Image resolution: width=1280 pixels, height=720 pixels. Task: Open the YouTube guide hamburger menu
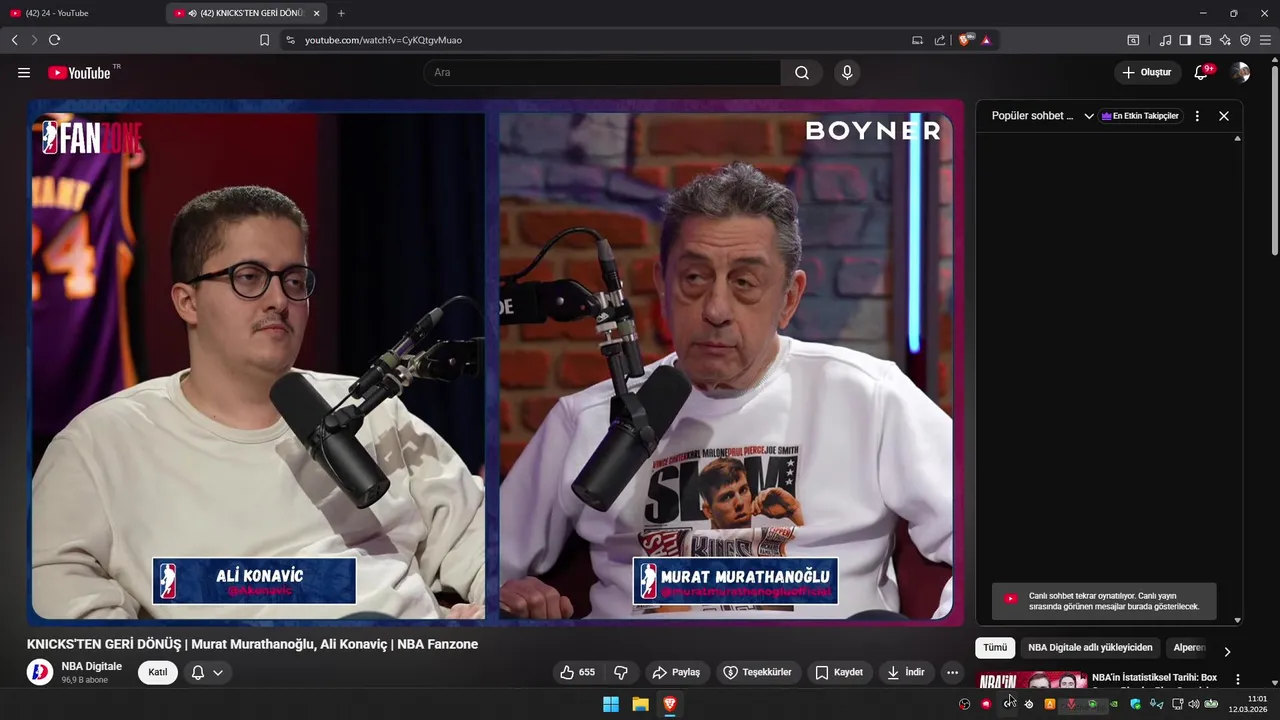(x=24, y=73)
